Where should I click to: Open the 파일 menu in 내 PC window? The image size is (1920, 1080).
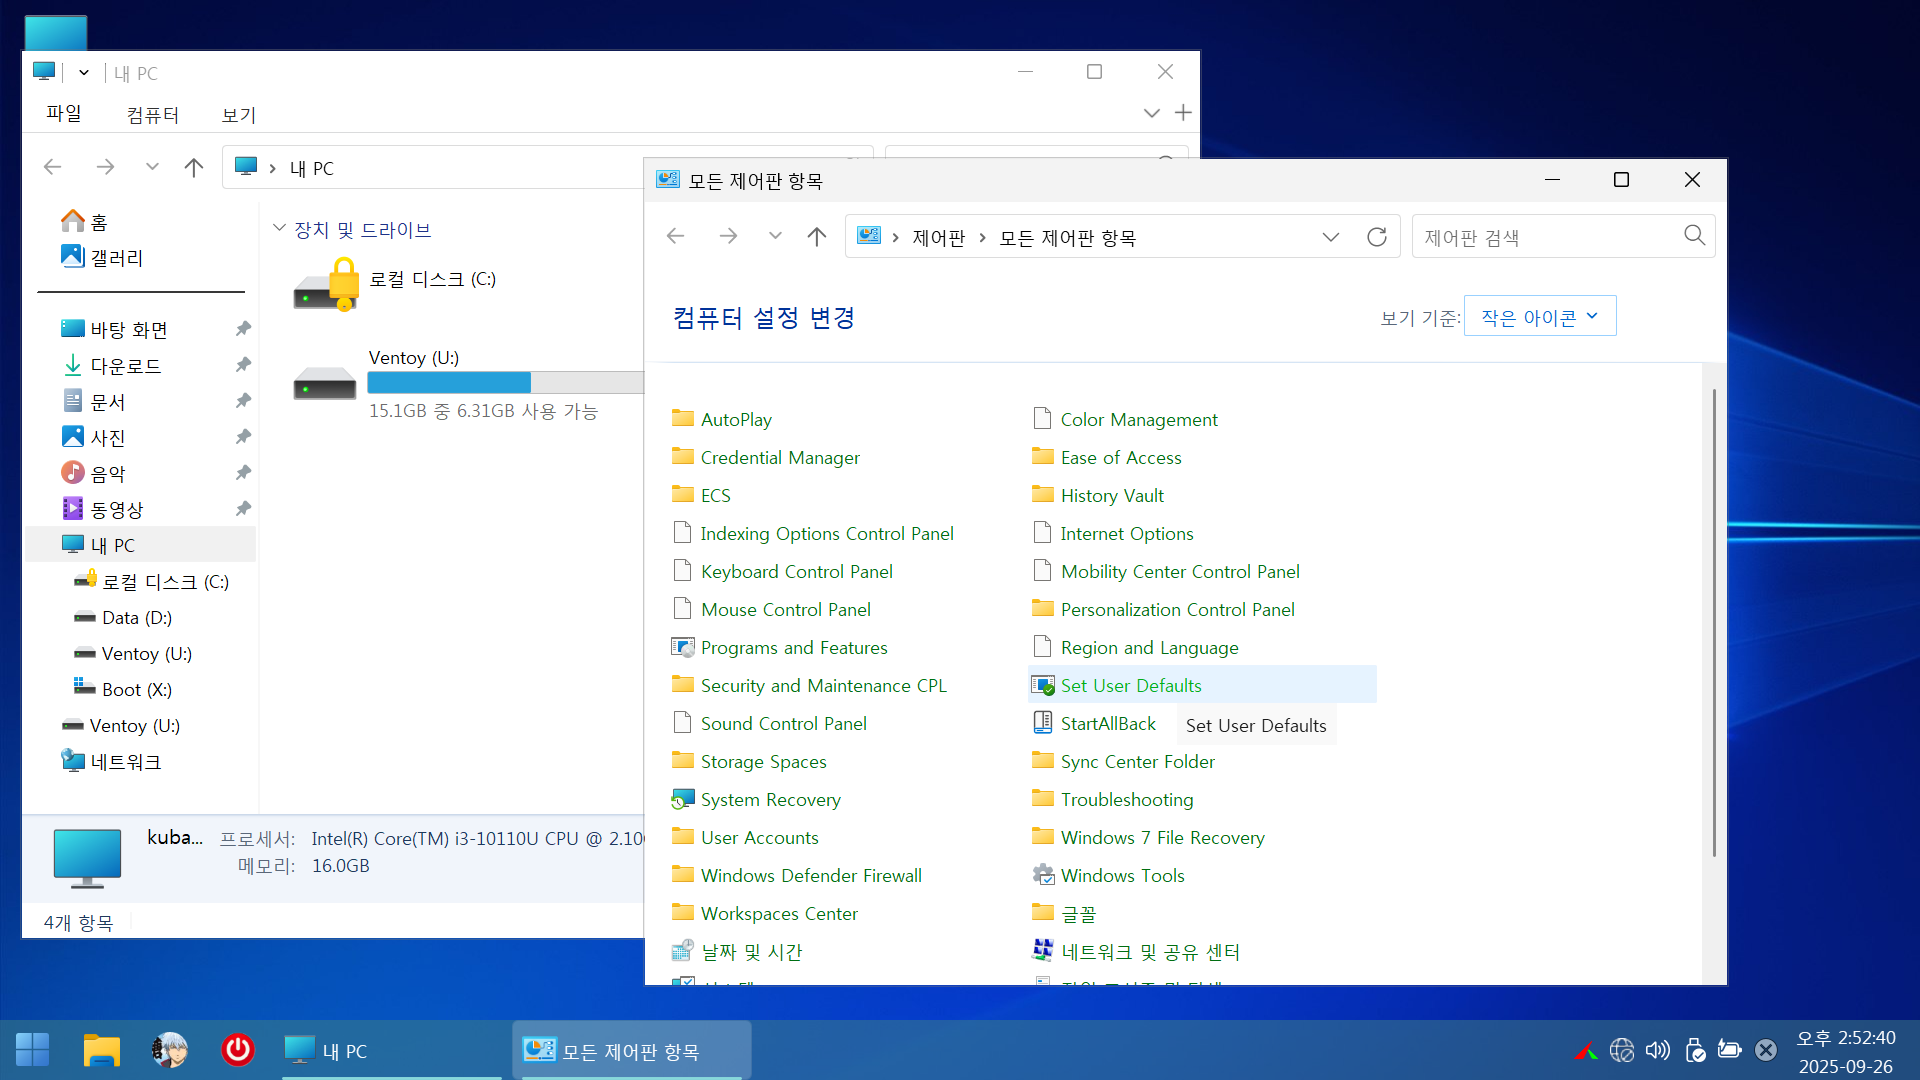click(64, 114)
